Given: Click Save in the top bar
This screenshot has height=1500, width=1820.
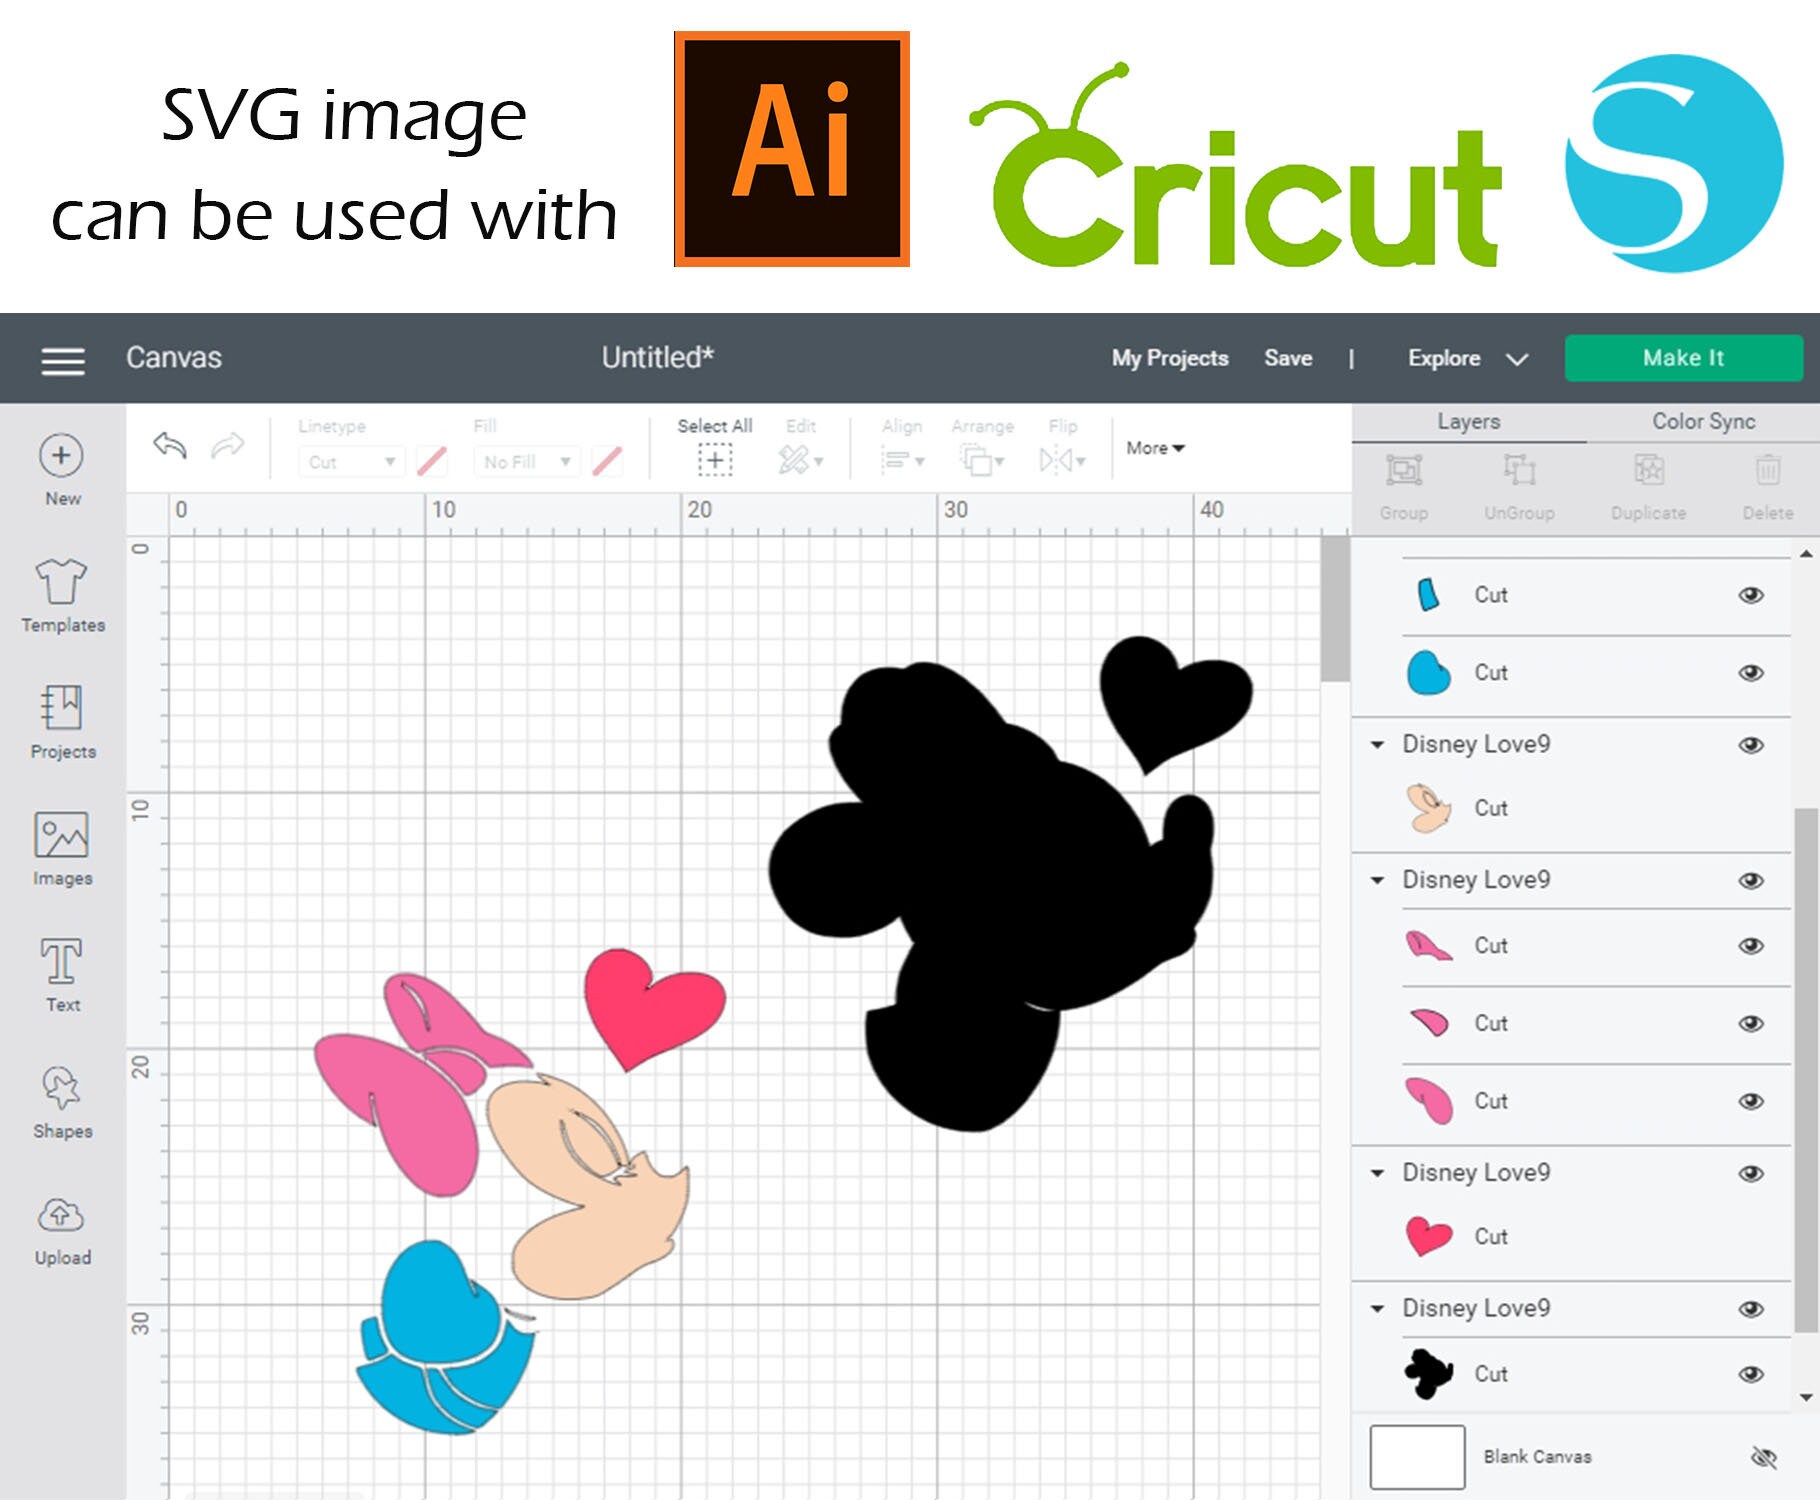Looking at the screenshot, I should click(x=1288, y=358).
